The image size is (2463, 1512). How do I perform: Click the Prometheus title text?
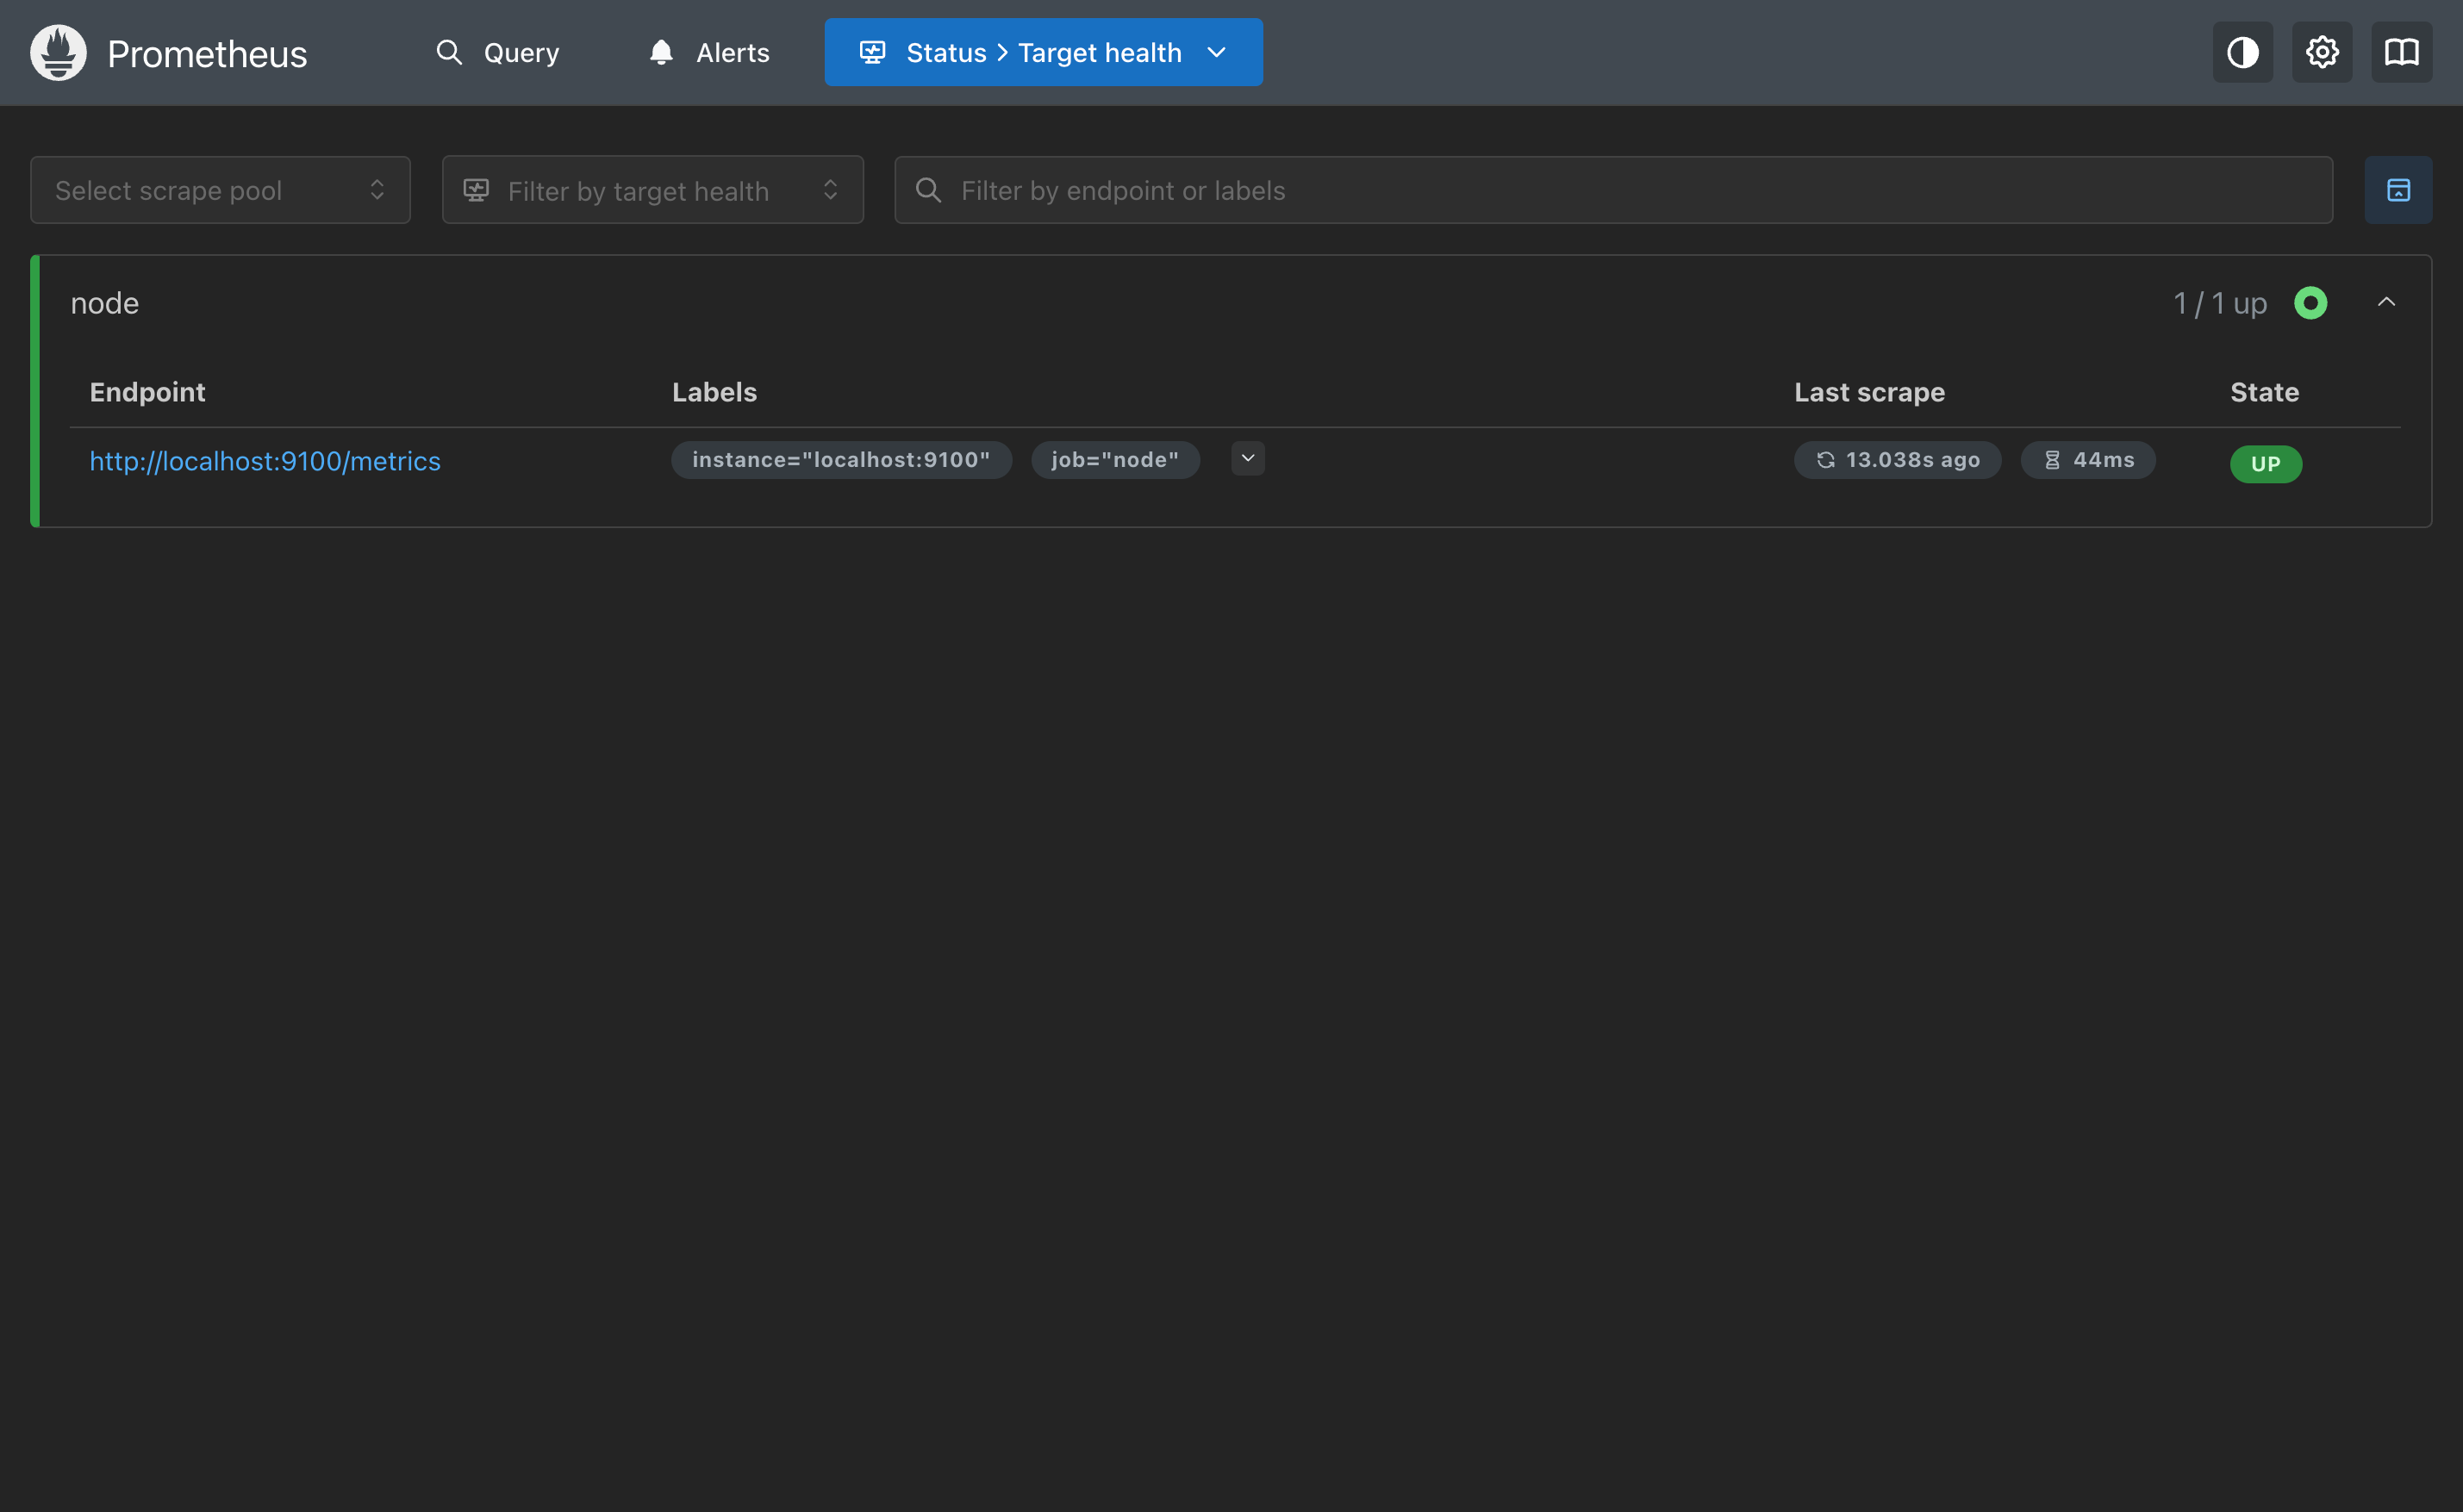(x=207, y=54)
